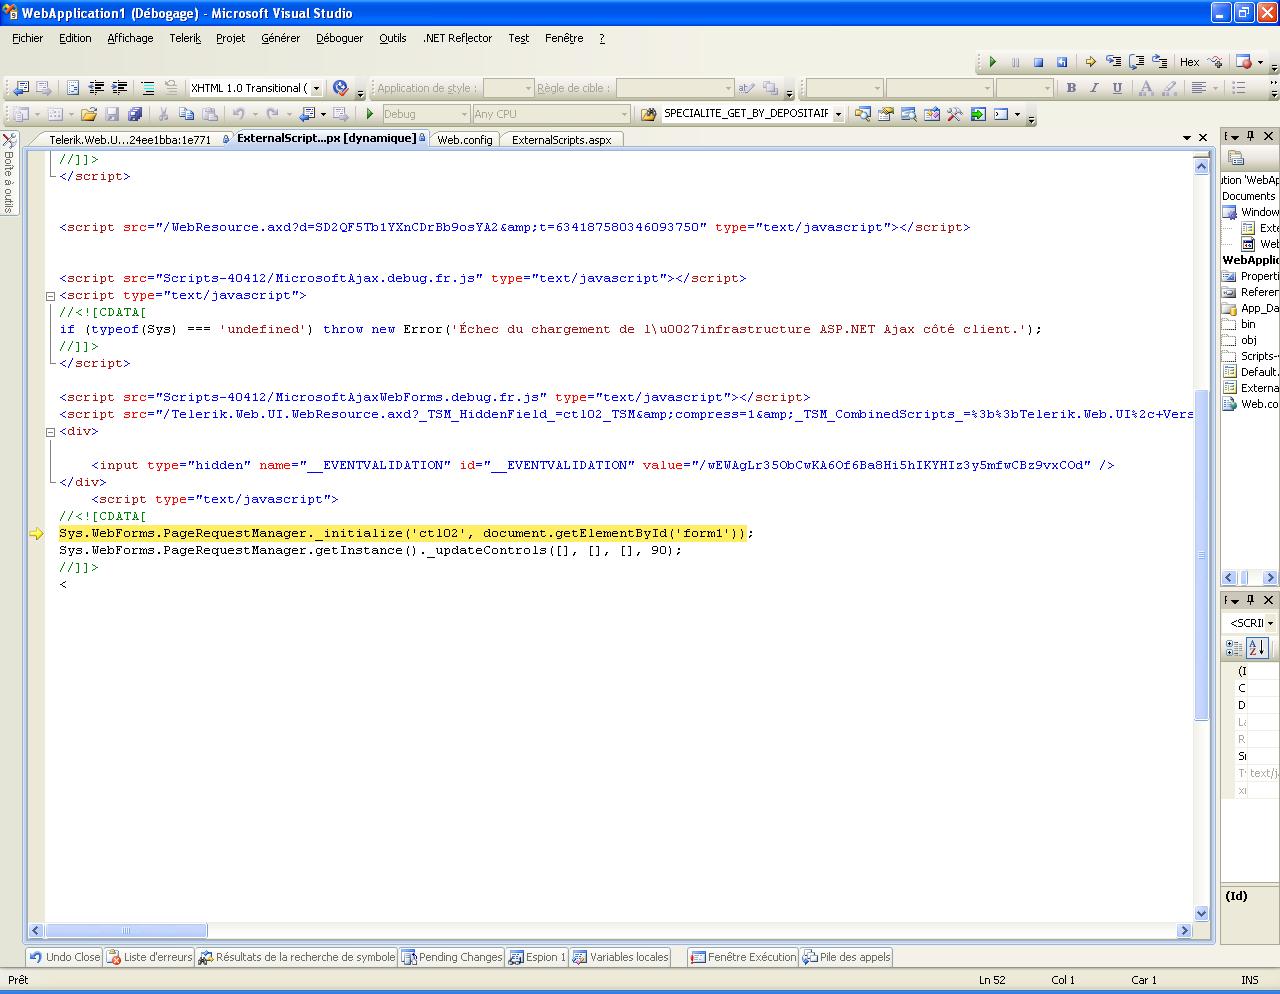Viewport: 1280px width, 994px height.
Task: Collapse the div block outline
Action: [50, 432]
